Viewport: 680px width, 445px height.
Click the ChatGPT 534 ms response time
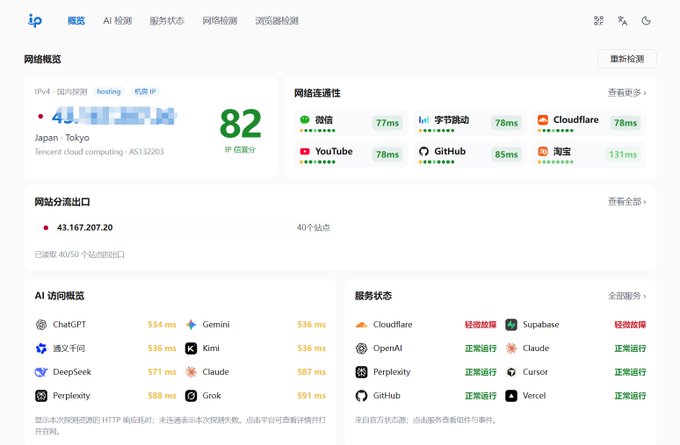pos(162,324)
